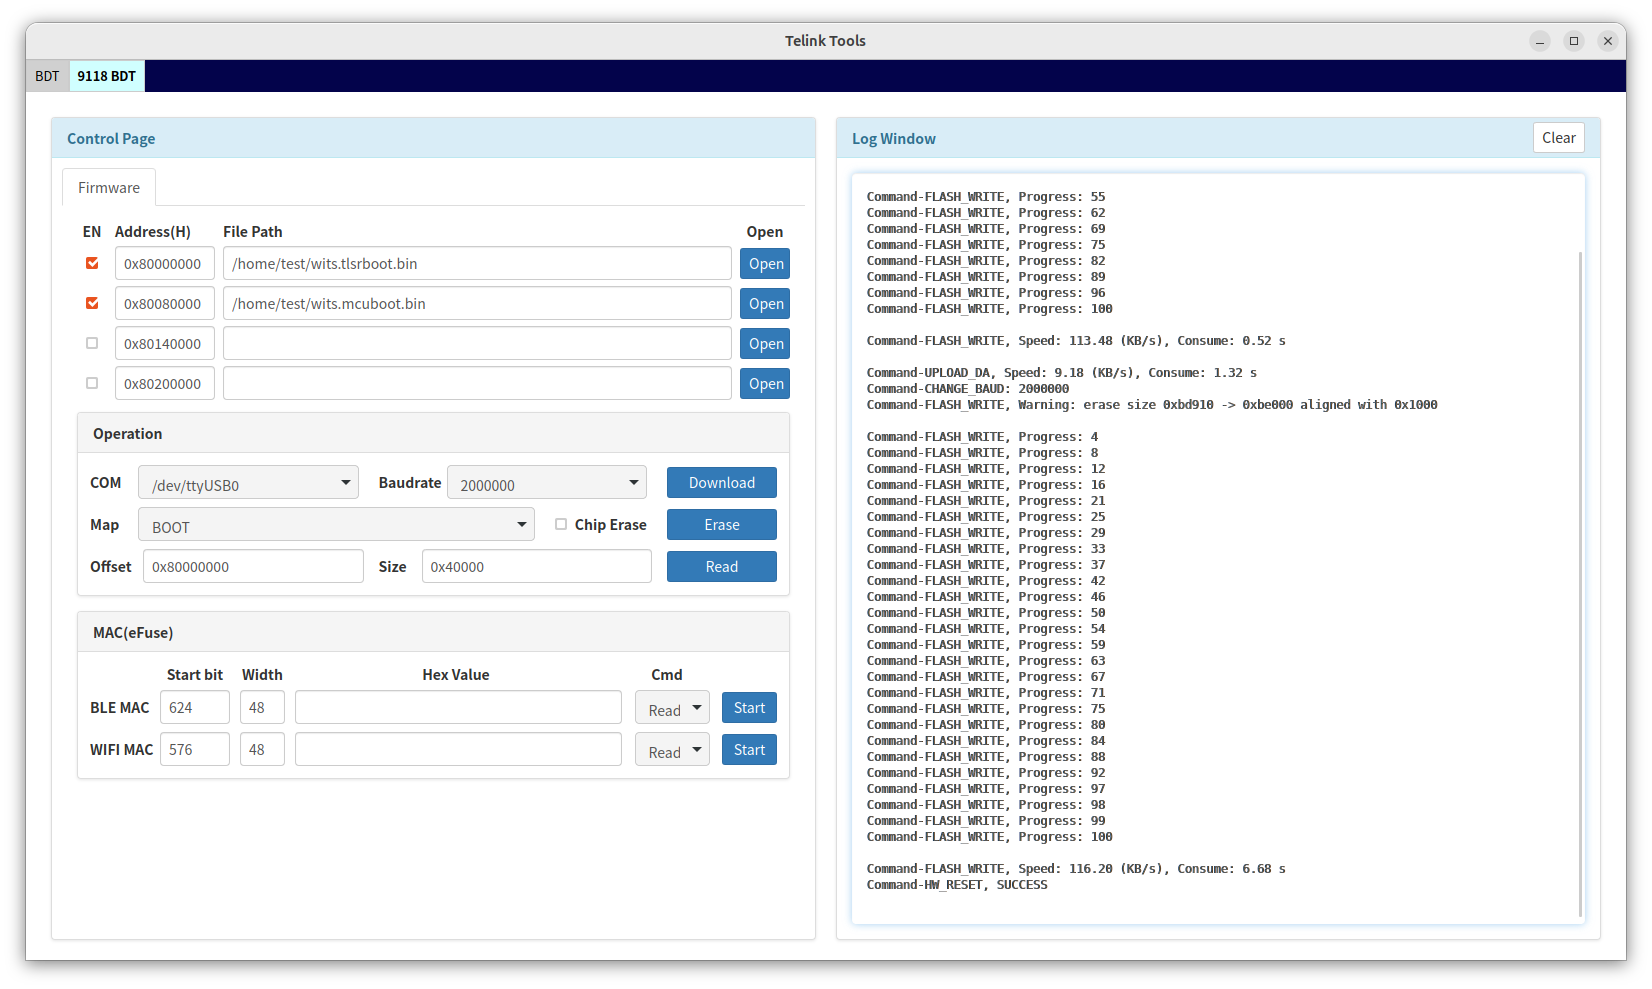Enable the checkbox for address 0x80200000

[92, 383]
